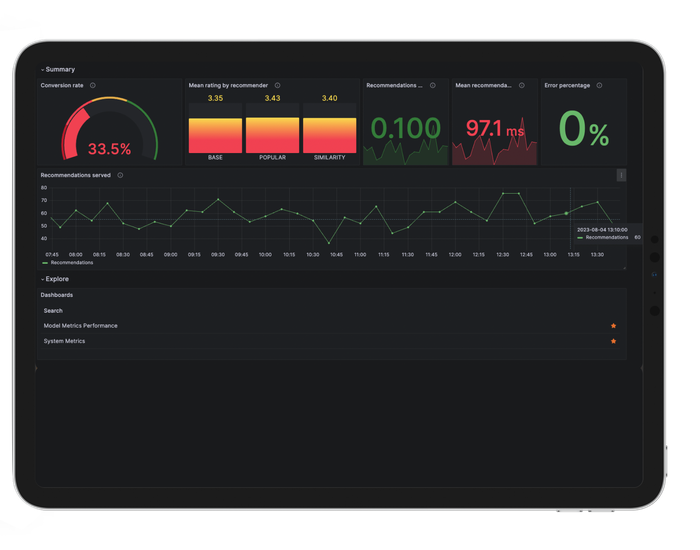
Task: Click the POPULAR bar in rating chart
Action: click(x=272, y=135)
